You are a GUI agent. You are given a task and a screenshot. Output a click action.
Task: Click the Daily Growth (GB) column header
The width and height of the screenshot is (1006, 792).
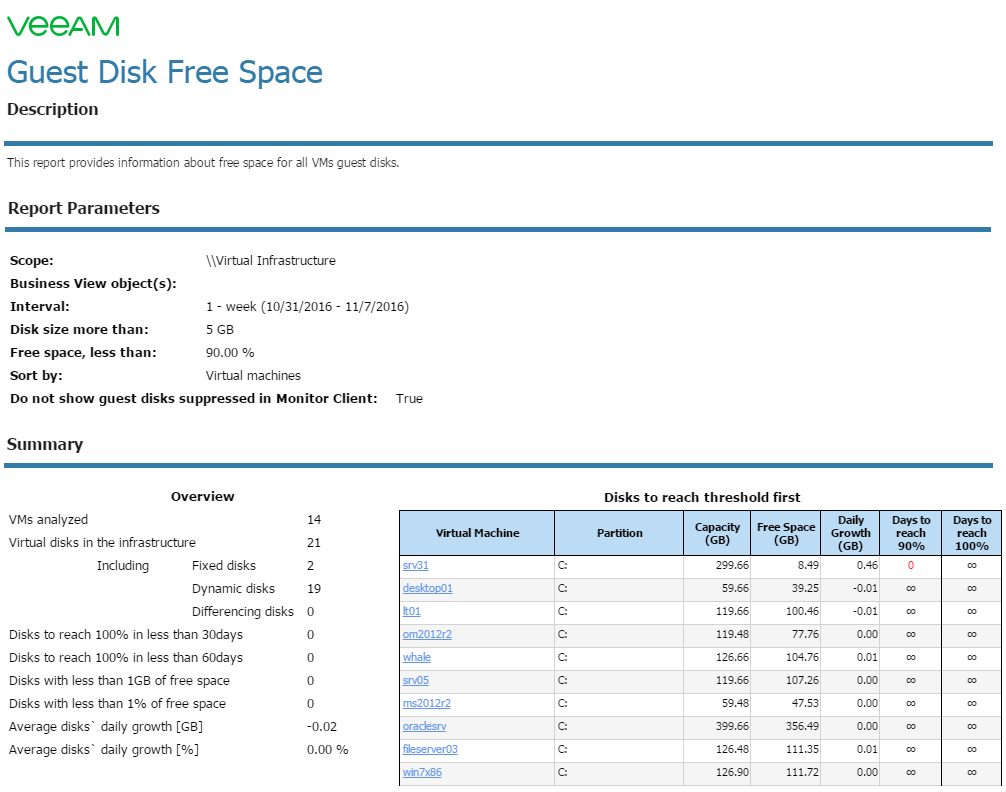pyautogui.click(x=850, y=533)
